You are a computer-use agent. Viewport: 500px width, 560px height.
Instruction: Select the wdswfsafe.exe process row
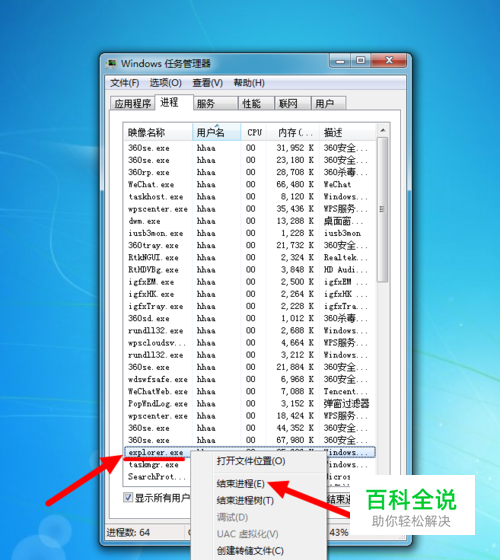click(249, 379)
